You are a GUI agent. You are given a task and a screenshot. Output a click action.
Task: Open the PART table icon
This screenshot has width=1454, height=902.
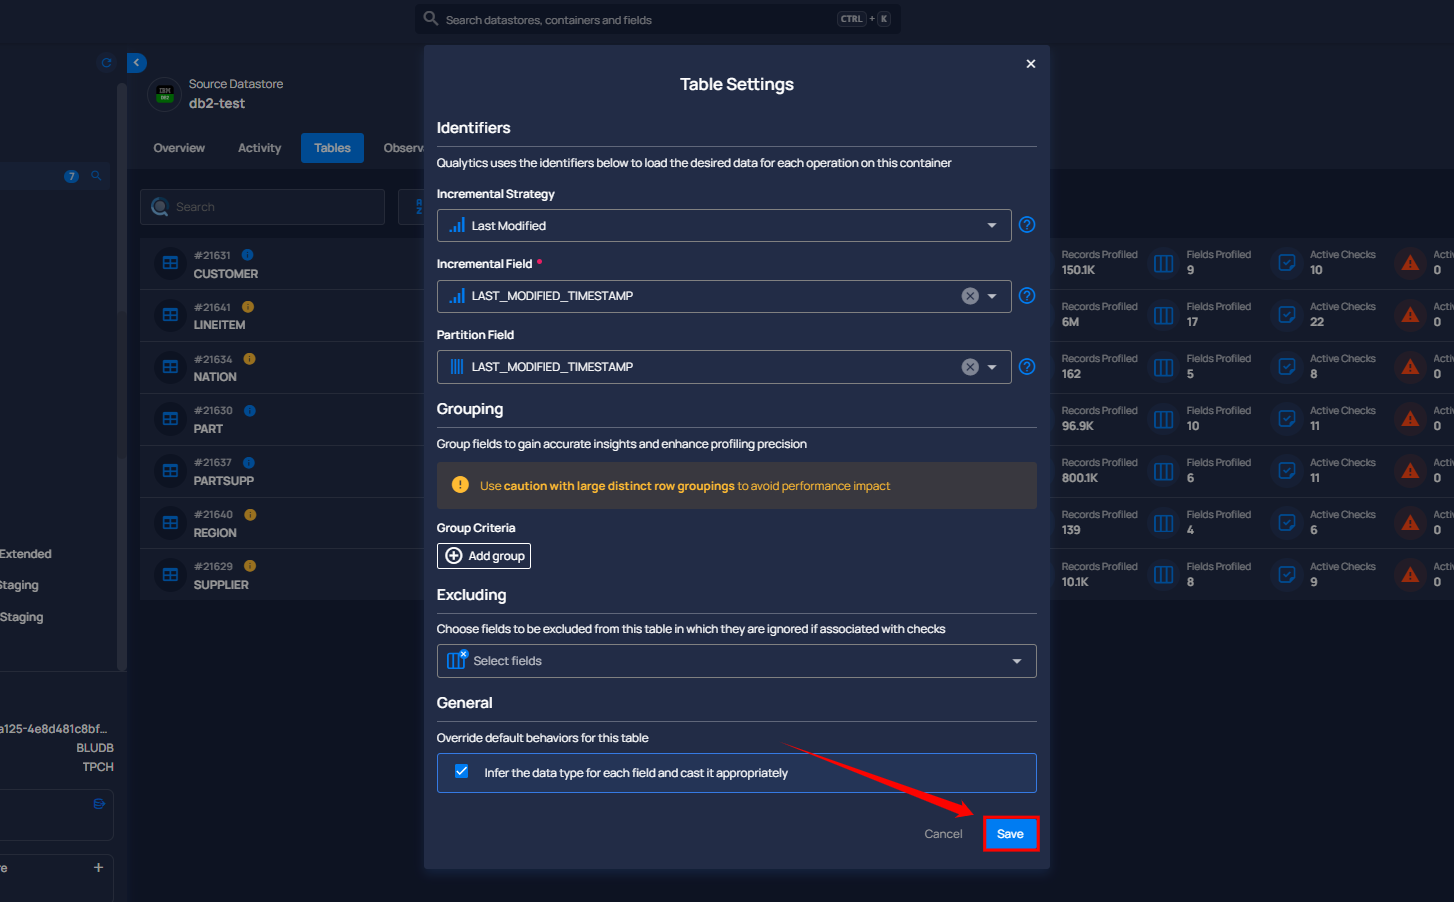170,419
